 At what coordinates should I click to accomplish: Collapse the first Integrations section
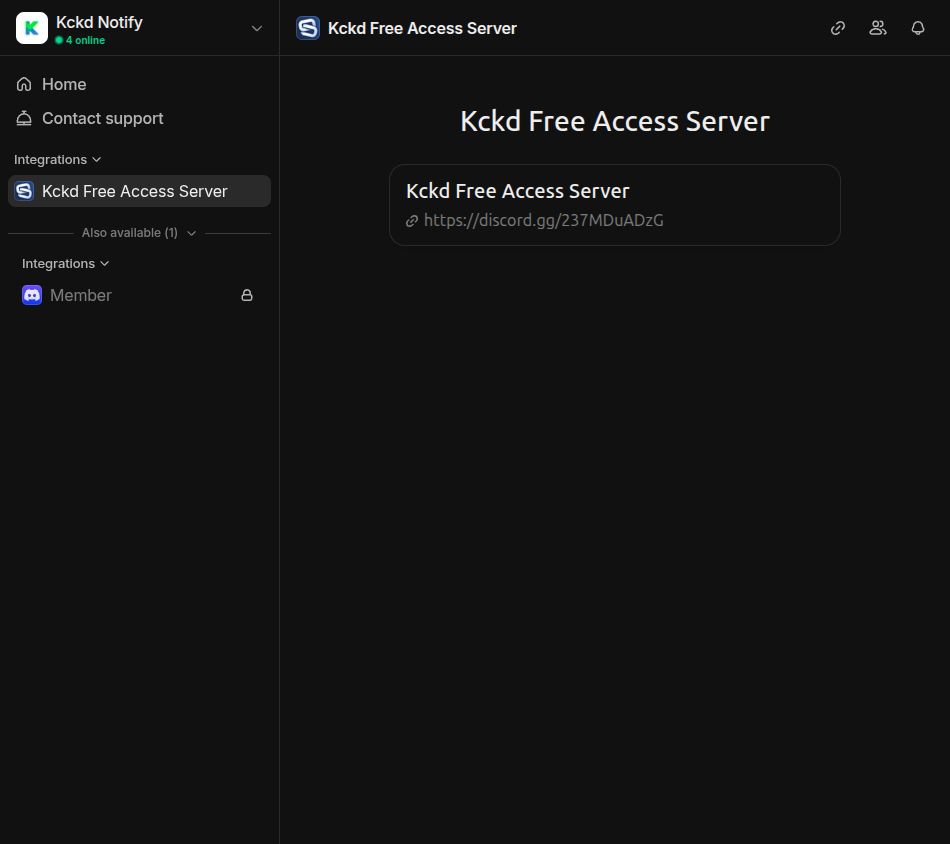click(x=57, y=159)
